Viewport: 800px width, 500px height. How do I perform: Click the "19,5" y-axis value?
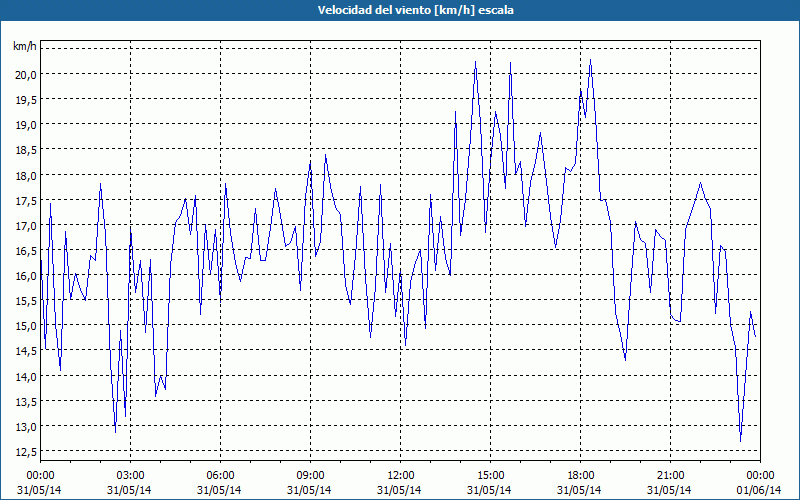27,99
